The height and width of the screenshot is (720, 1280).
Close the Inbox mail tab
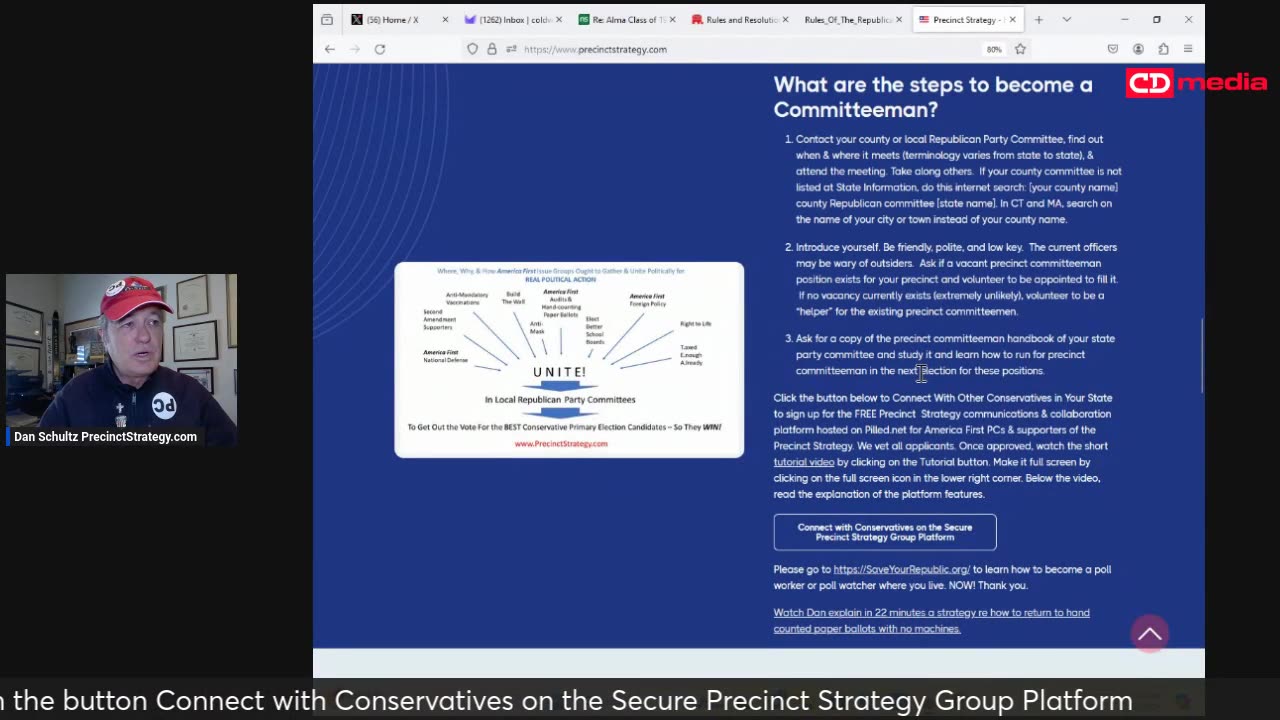coord(558,19)
